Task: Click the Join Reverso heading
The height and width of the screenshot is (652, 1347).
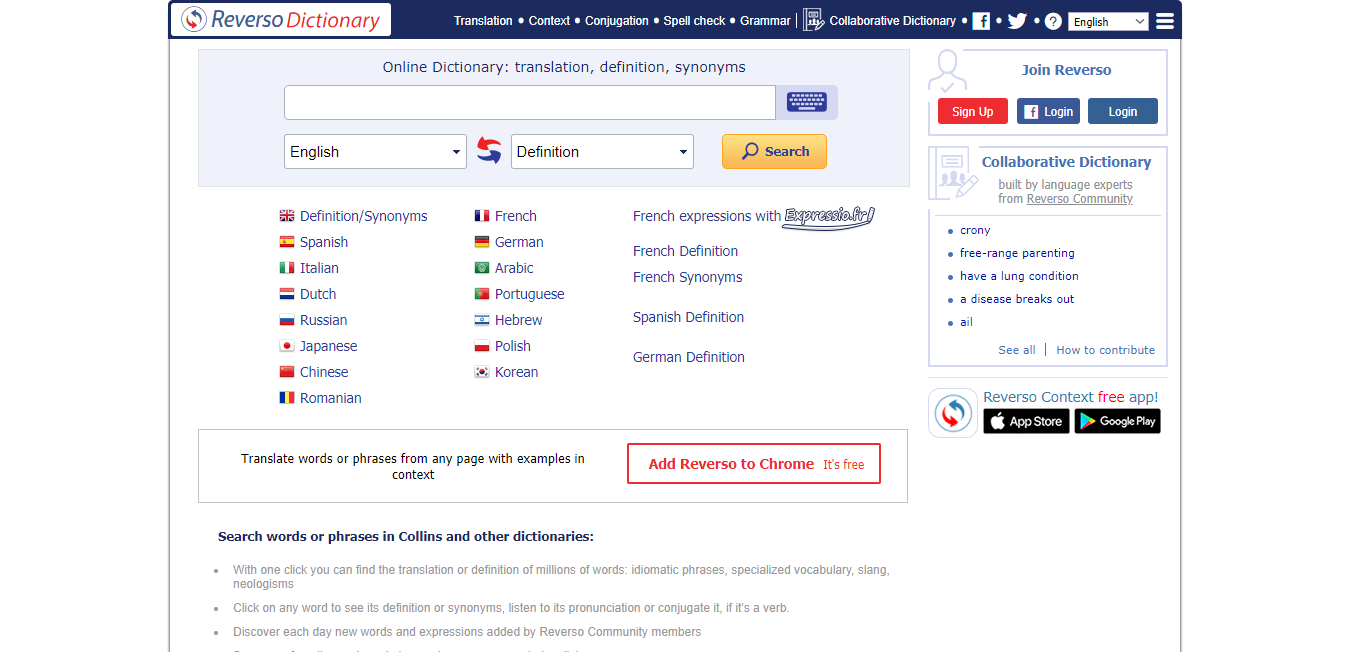Action: pyautogui.click(x=1066, y=70)
